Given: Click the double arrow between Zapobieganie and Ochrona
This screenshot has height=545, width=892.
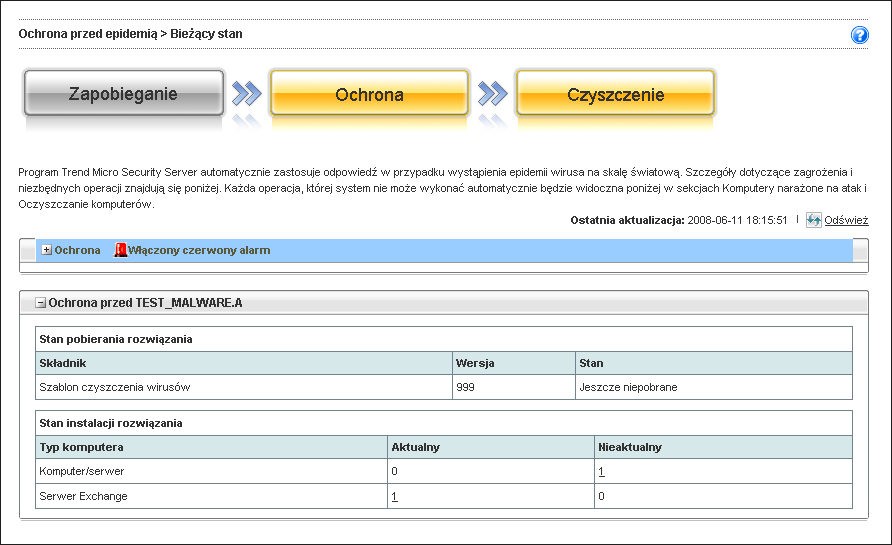Looking at the screenshot, I should click(247, 94).
